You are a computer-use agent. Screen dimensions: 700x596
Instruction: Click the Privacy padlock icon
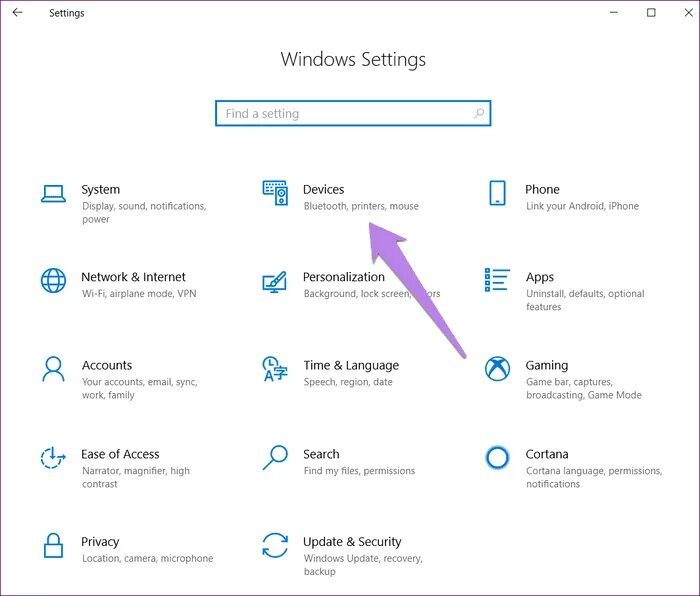(53, 545)
